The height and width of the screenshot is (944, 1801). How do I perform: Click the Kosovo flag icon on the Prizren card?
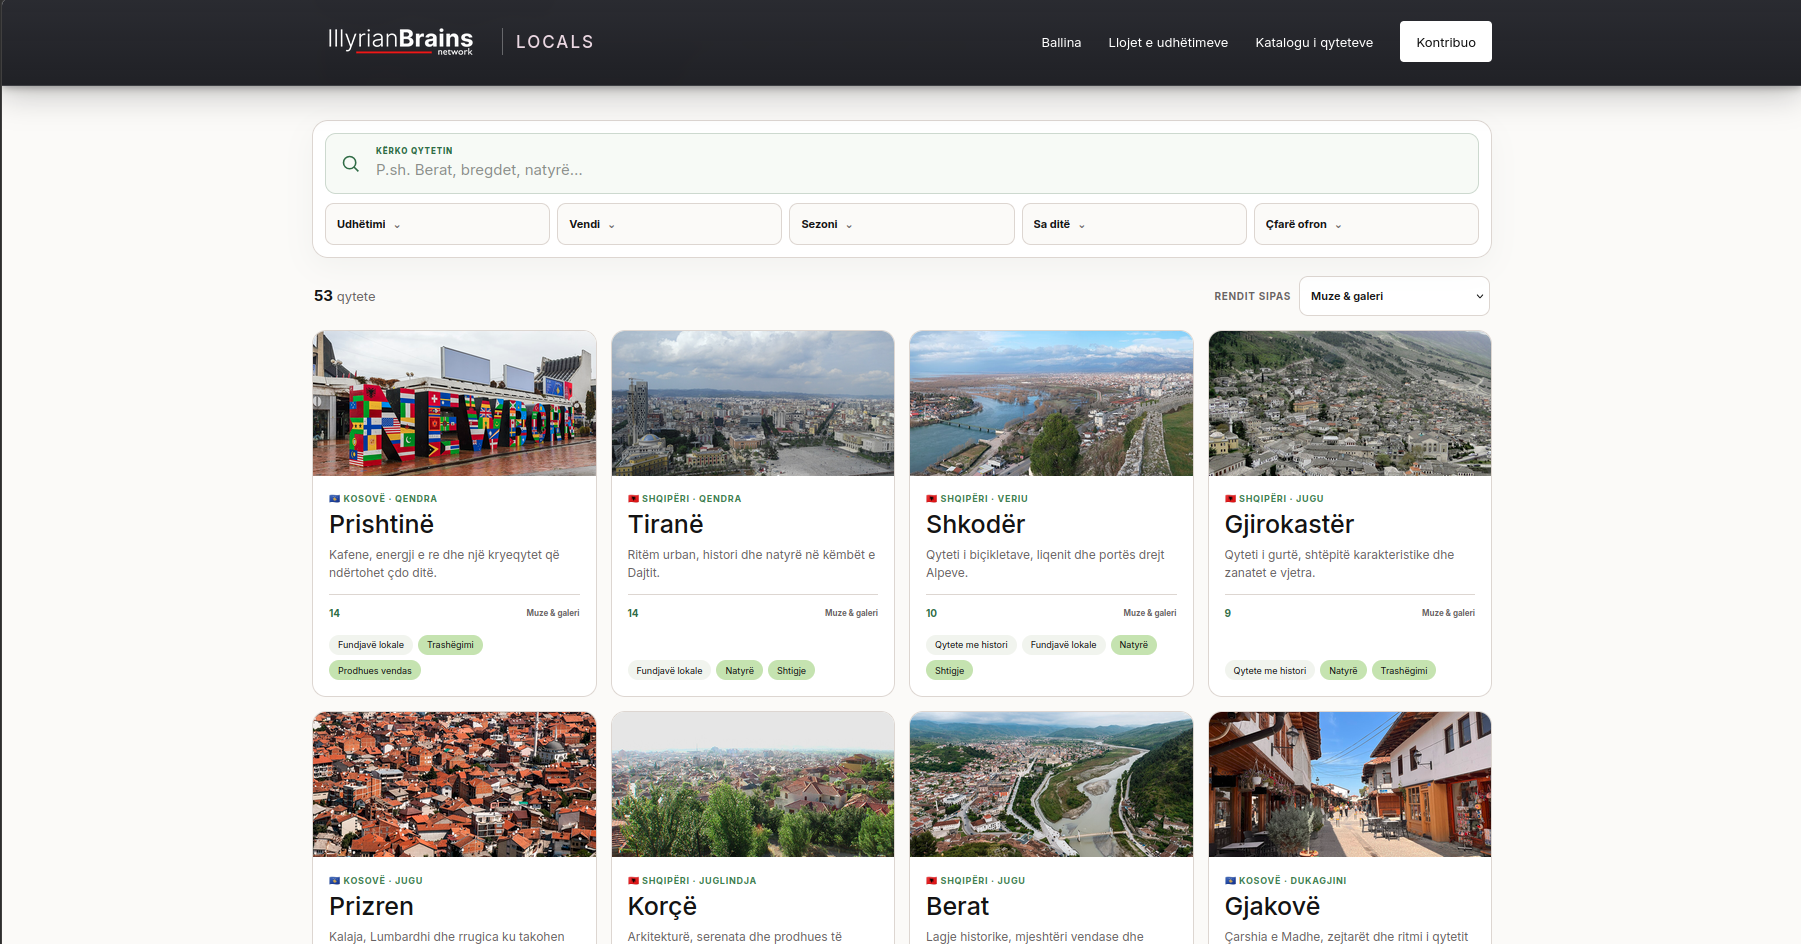pyautogui.click(x=334, y=881)
